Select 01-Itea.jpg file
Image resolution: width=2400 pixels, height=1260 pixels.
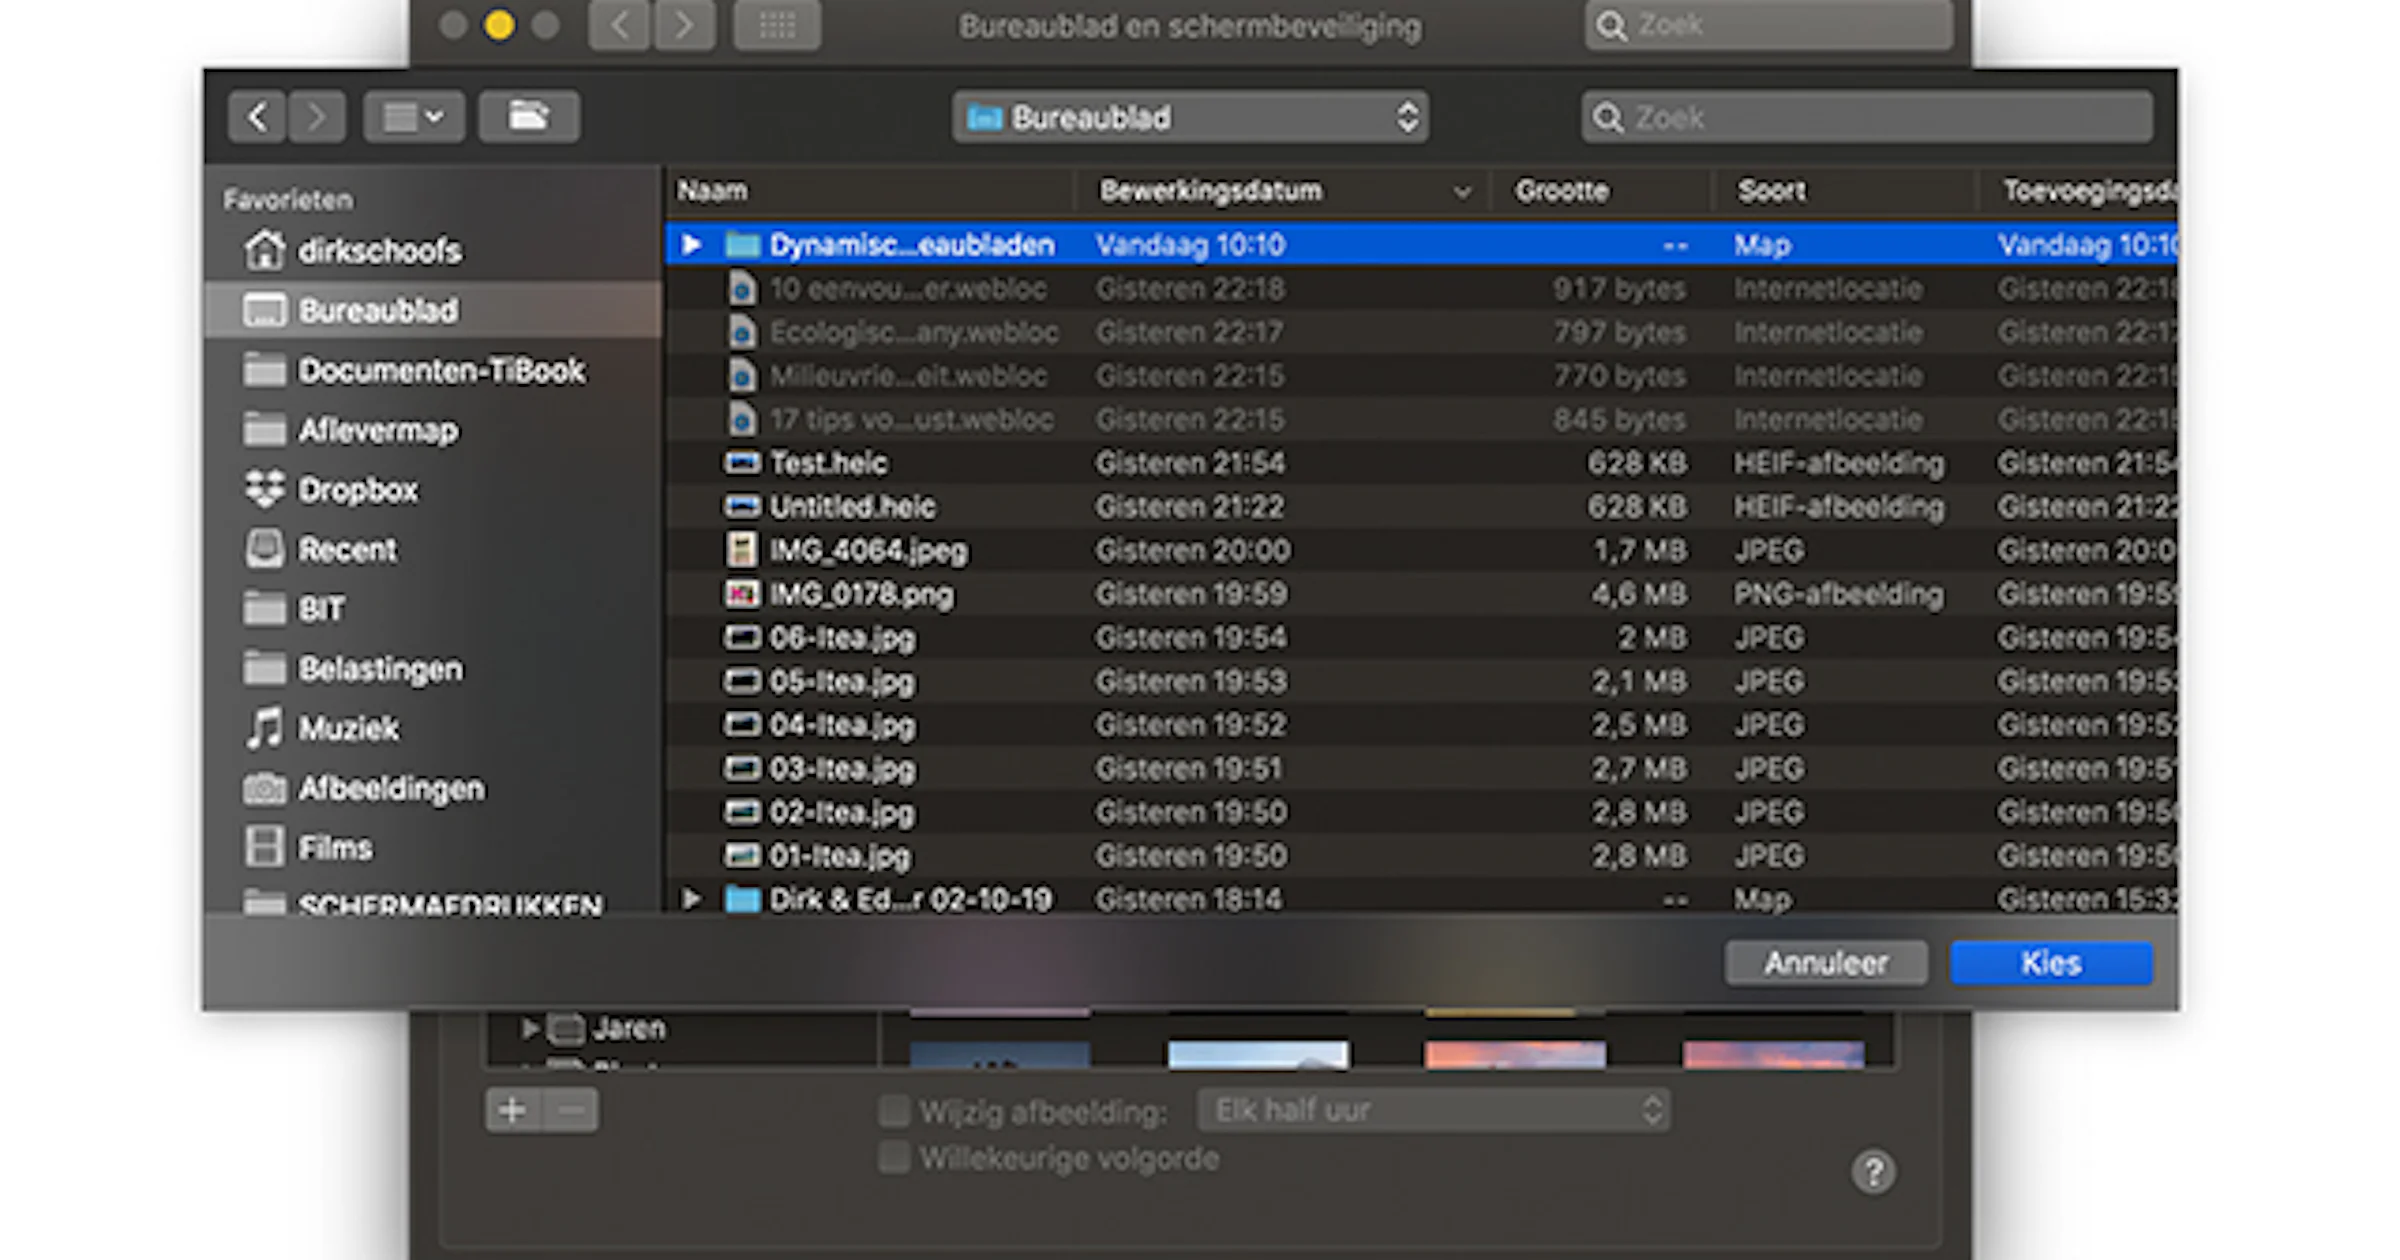(x=1421, y=856)
